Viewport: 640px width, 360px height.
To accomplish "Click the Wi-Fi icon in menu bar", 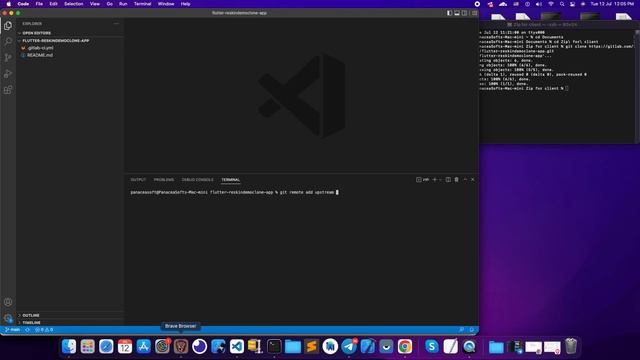I will click(x=551, y=4).
